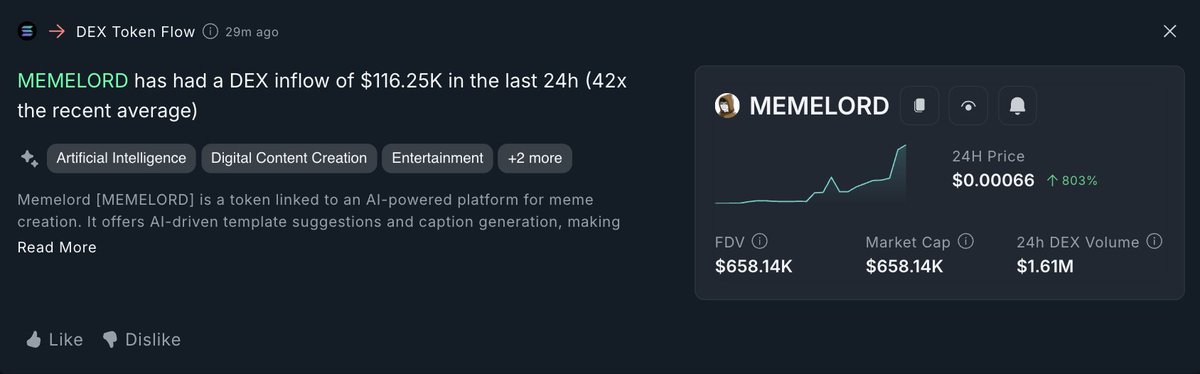Show info for 24h DEX Volume
This screenshot has height=374, width=1200.
click(x=1155, y=242)
